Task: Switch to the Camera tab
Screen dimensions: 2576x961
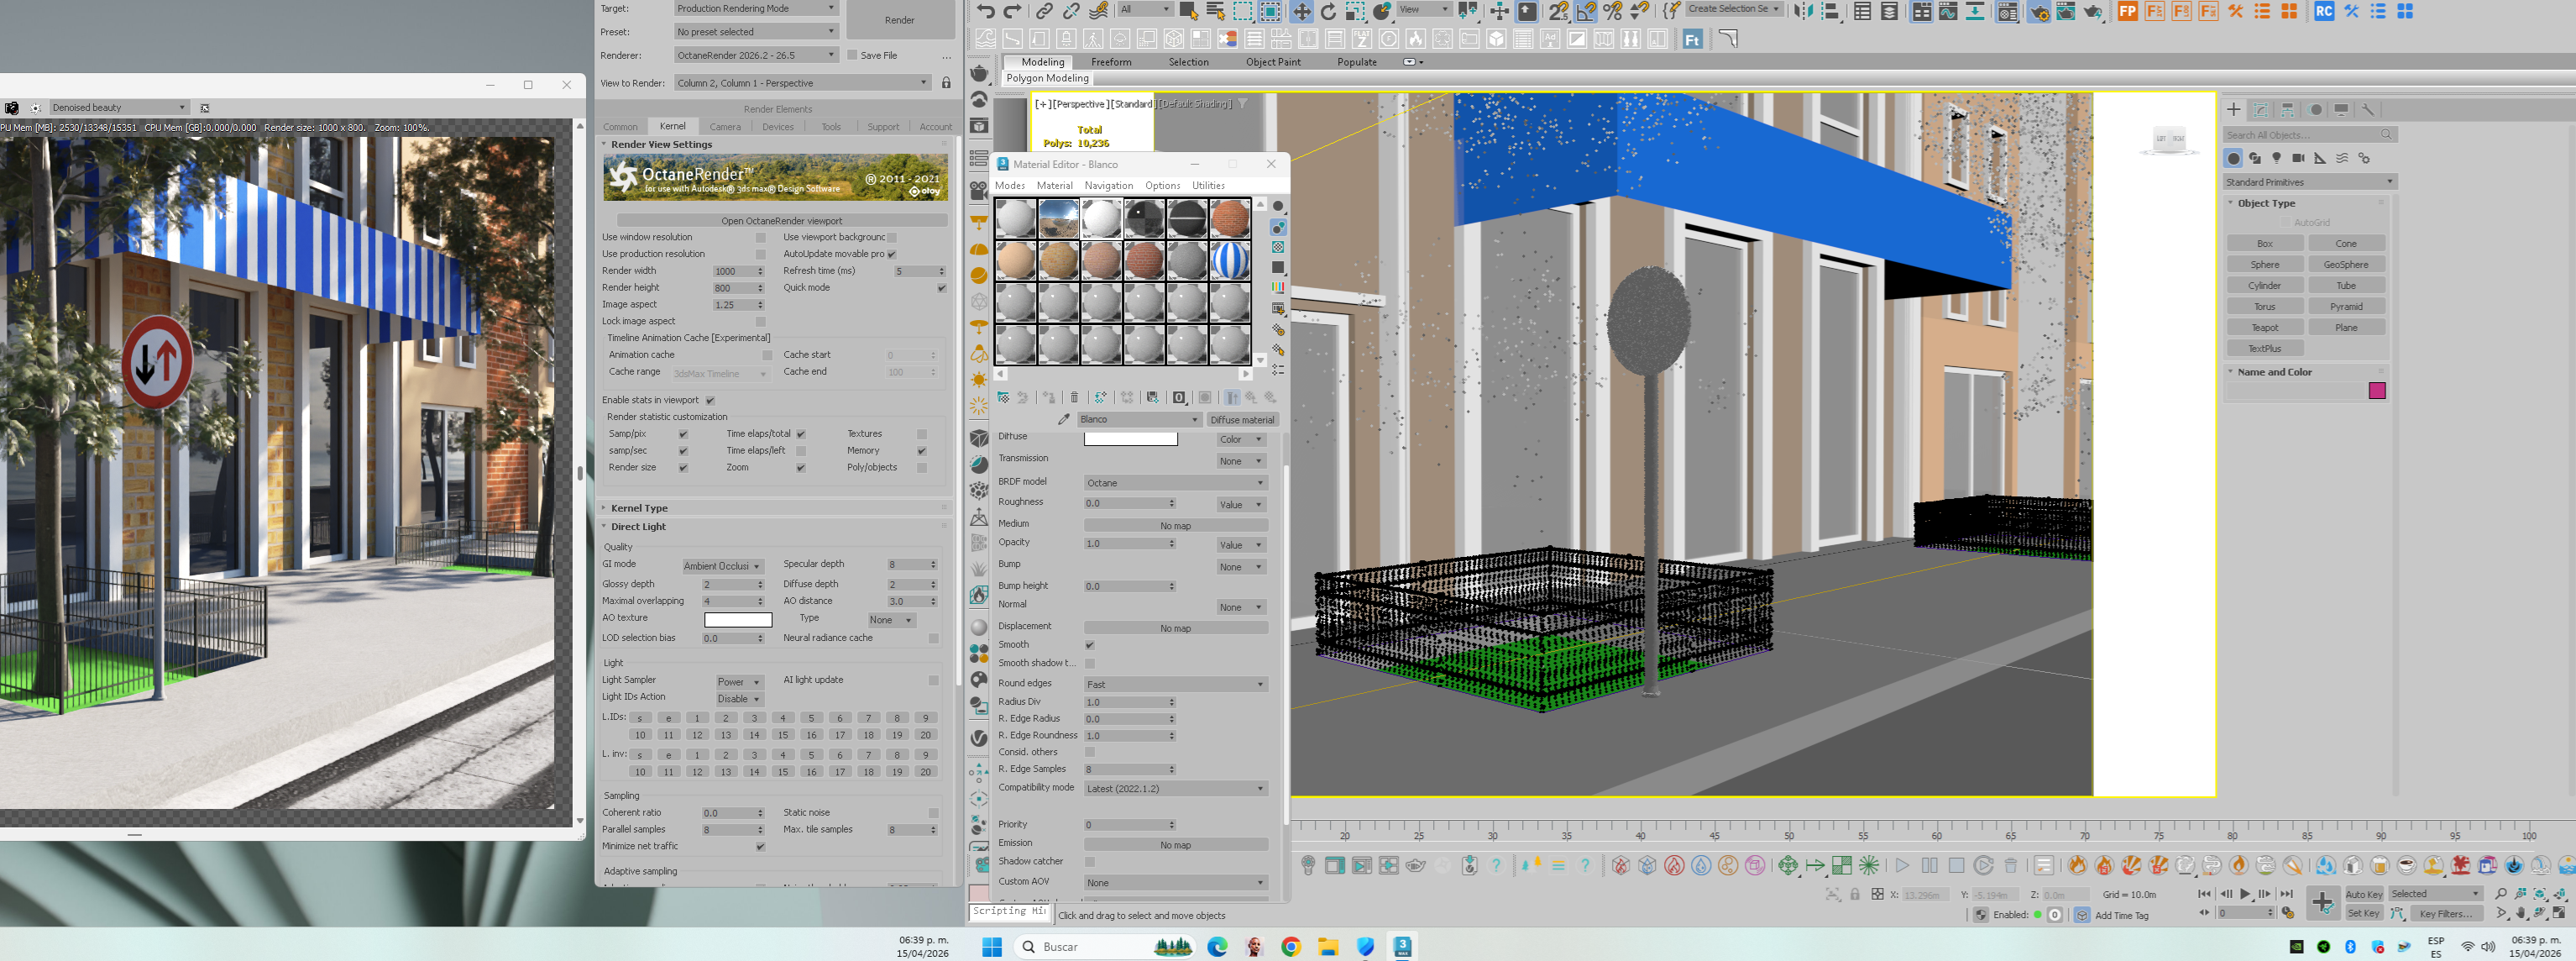Action: [x=725, y=127]
